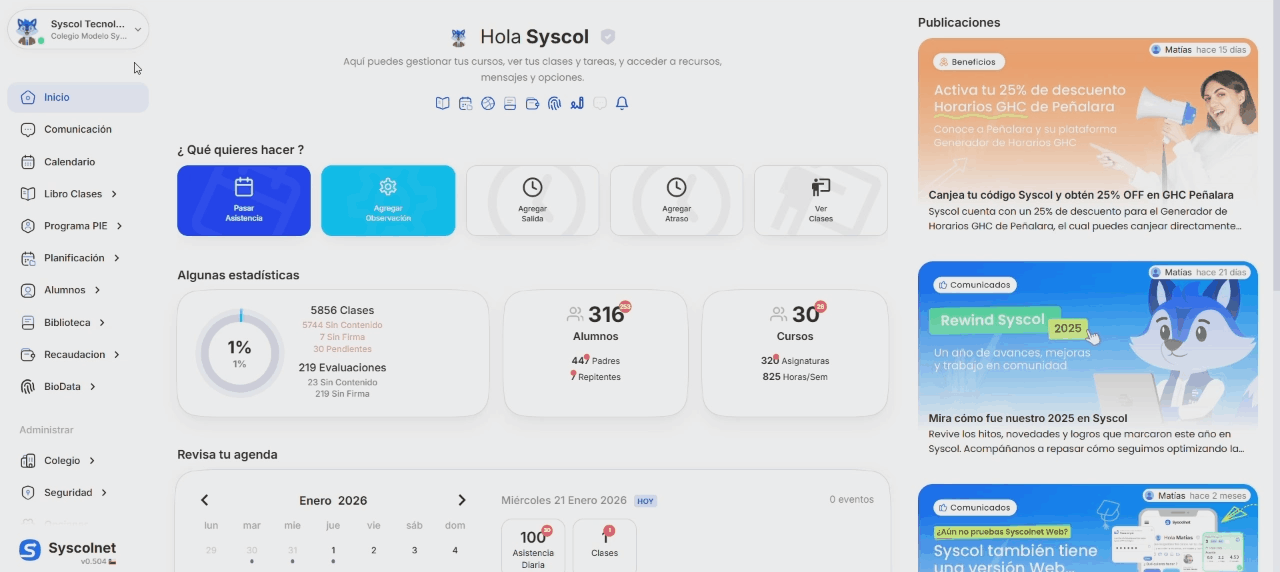This screenshot has width=1280, height=572.
Task: Click the Agregar Observación button
Action: [388, 201]
